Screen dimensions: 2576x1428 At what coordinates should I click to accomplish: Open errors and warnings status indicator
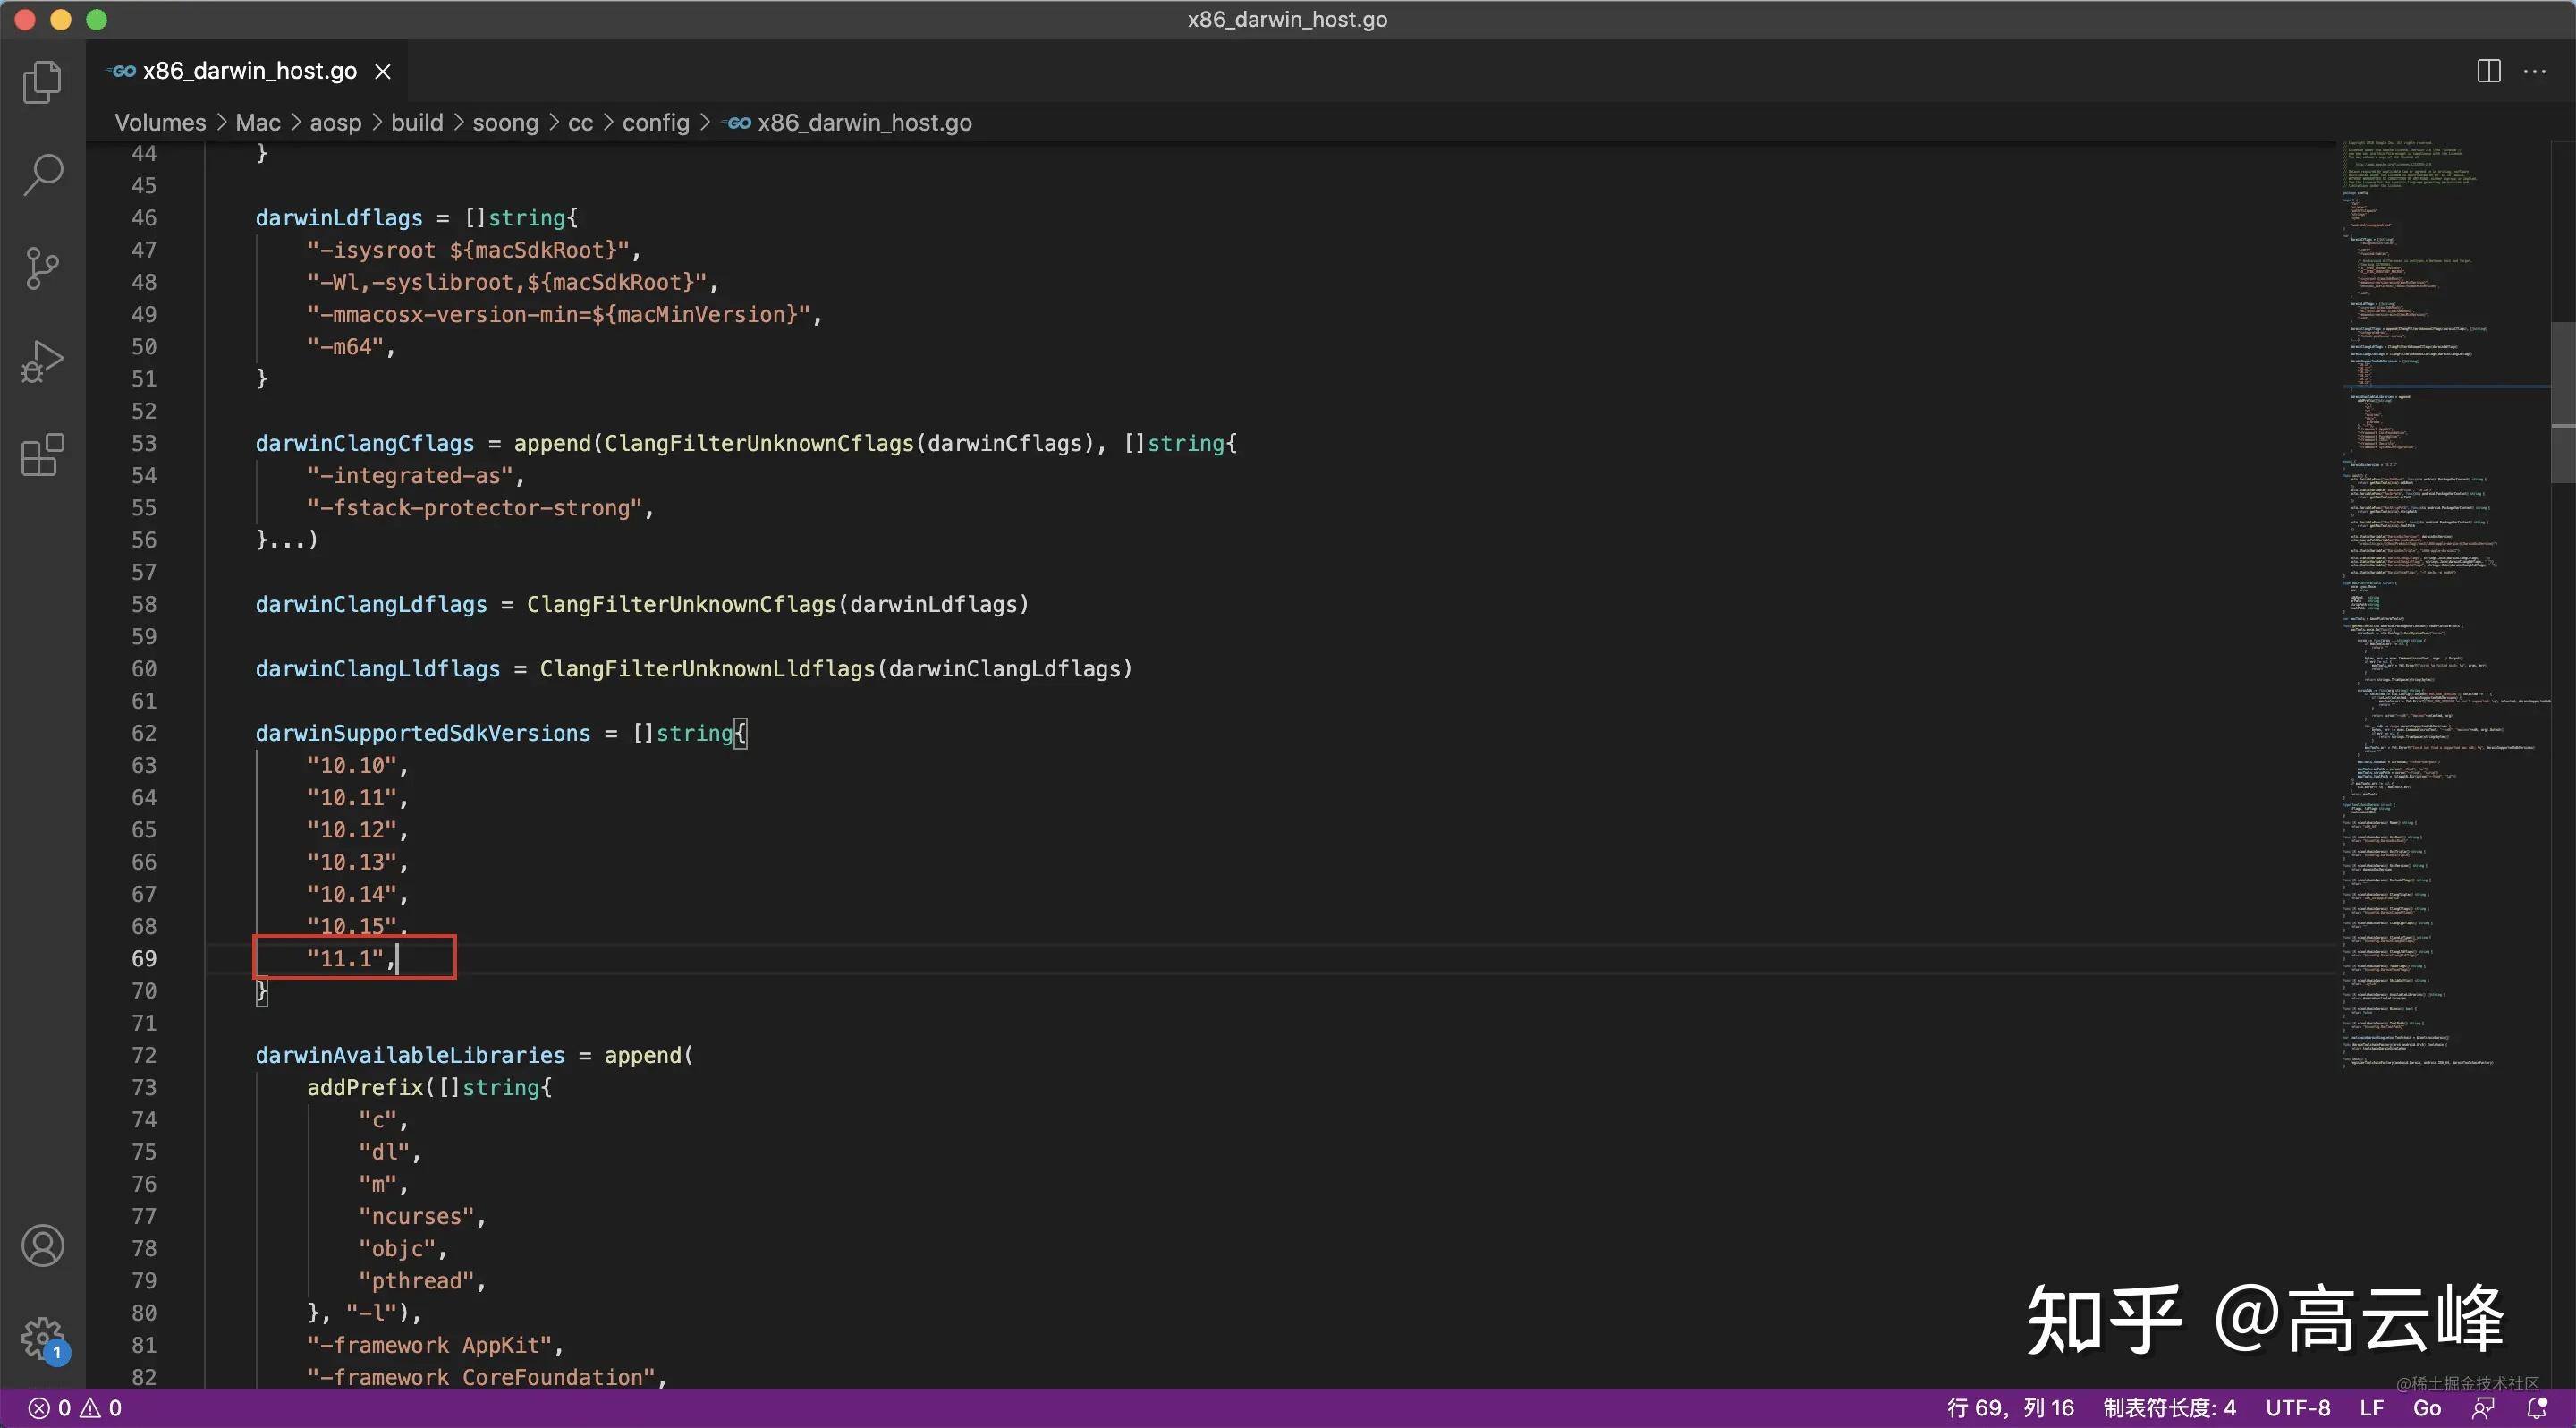tap(75, 1408)
